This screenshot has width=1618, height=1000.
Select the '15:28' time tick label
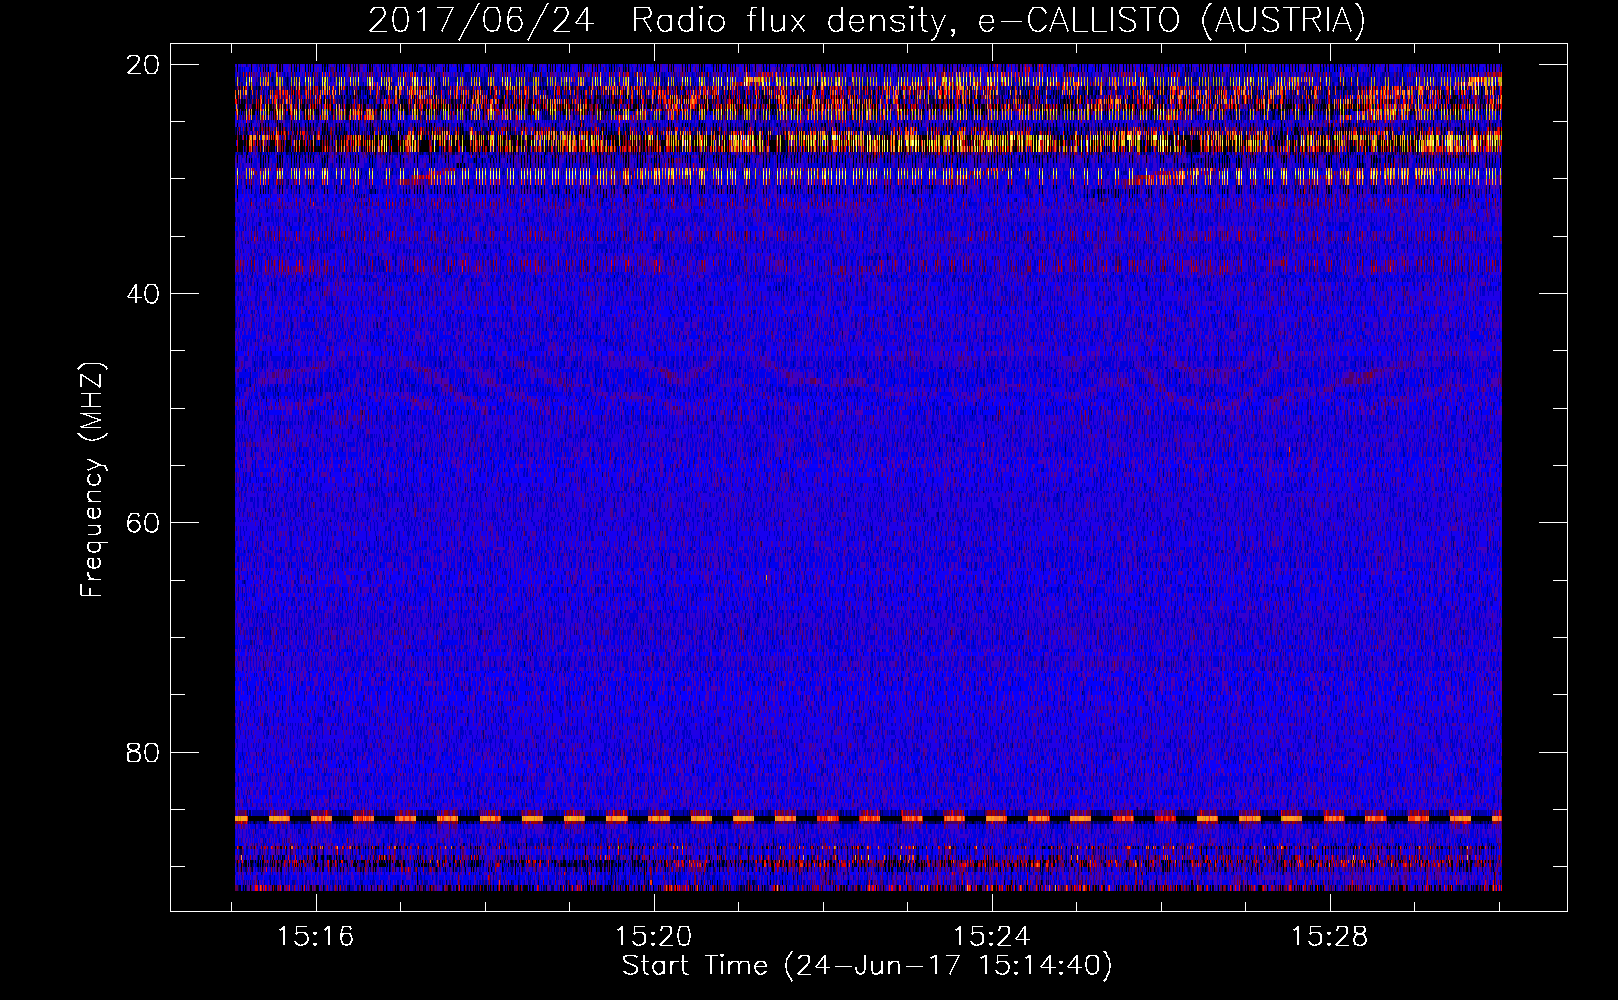1329,937
